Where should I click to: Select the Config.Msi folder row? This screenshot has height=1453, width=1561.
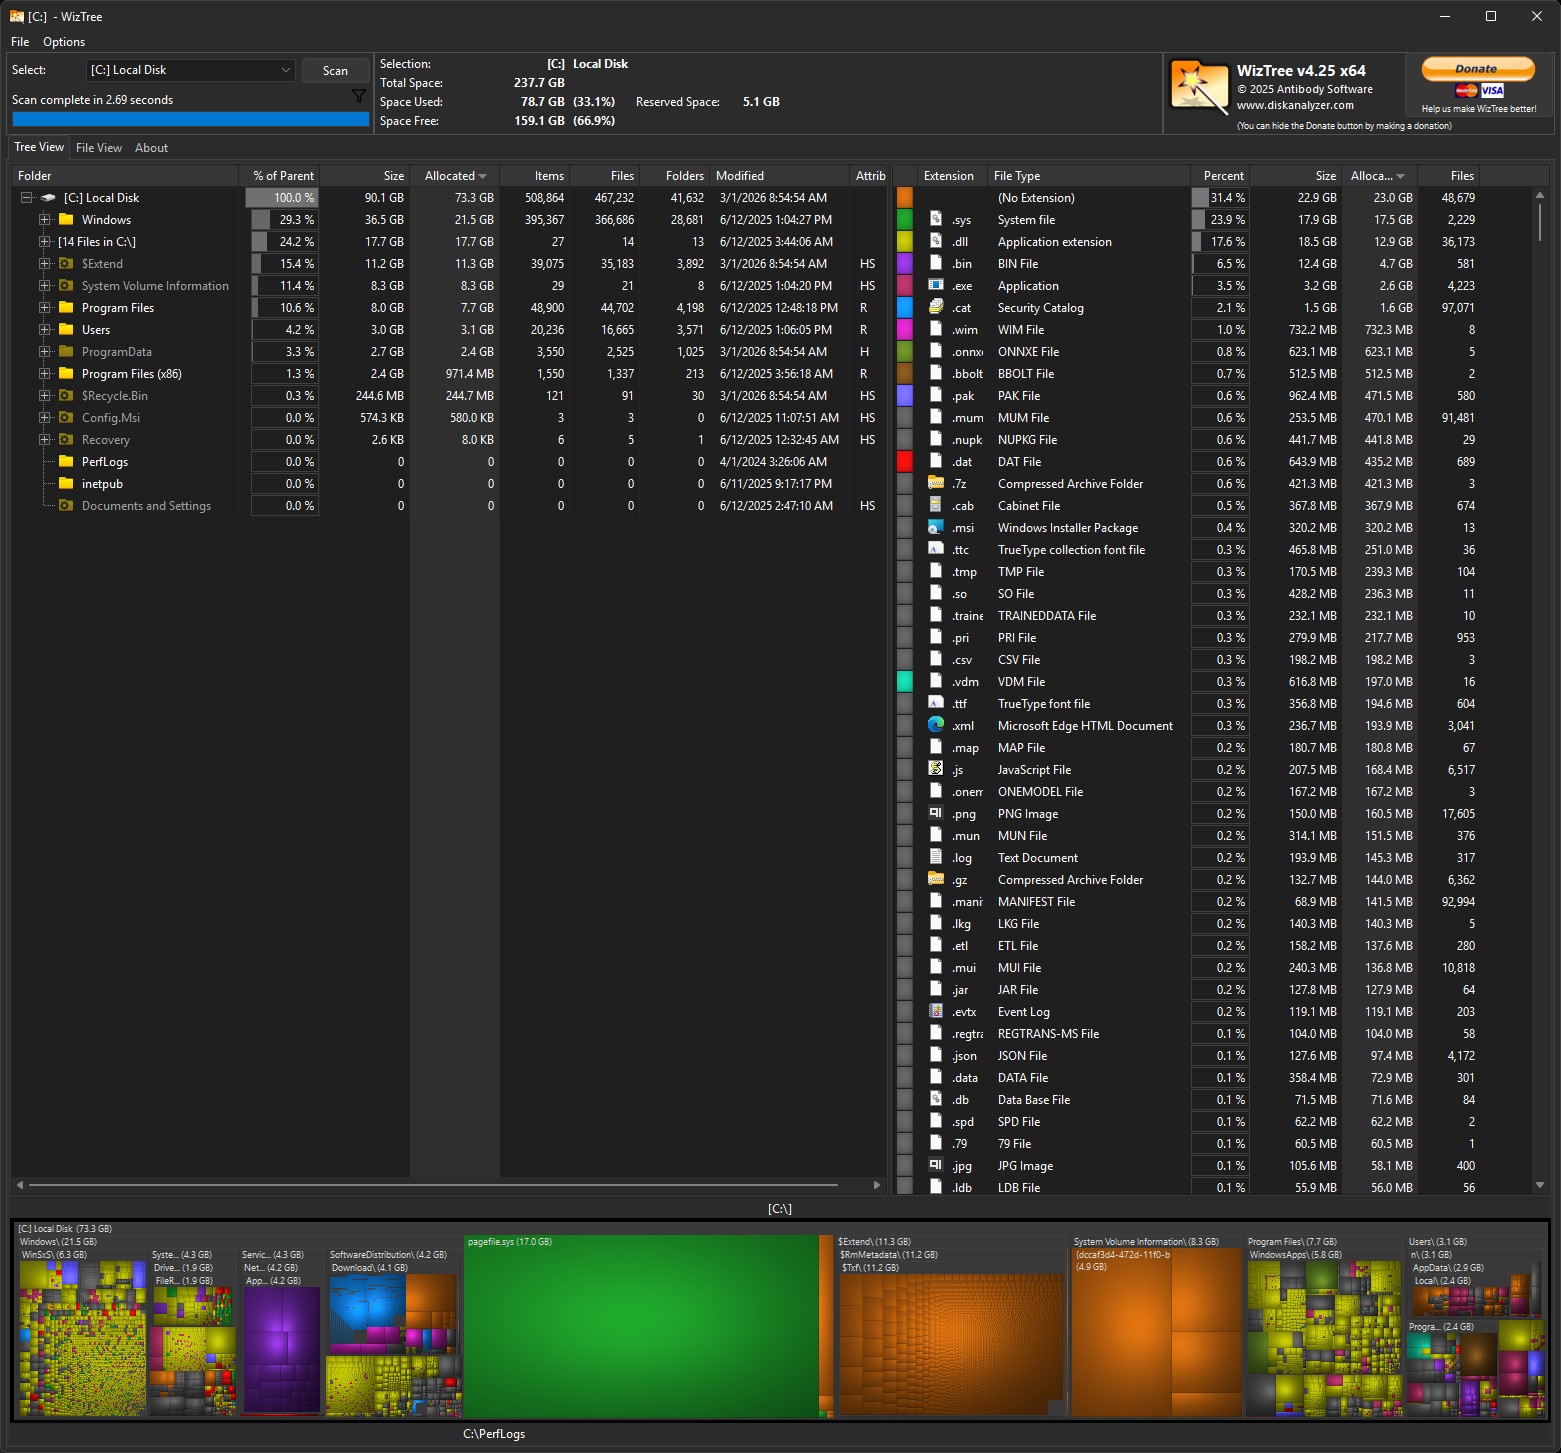click(x=448, y=418)
